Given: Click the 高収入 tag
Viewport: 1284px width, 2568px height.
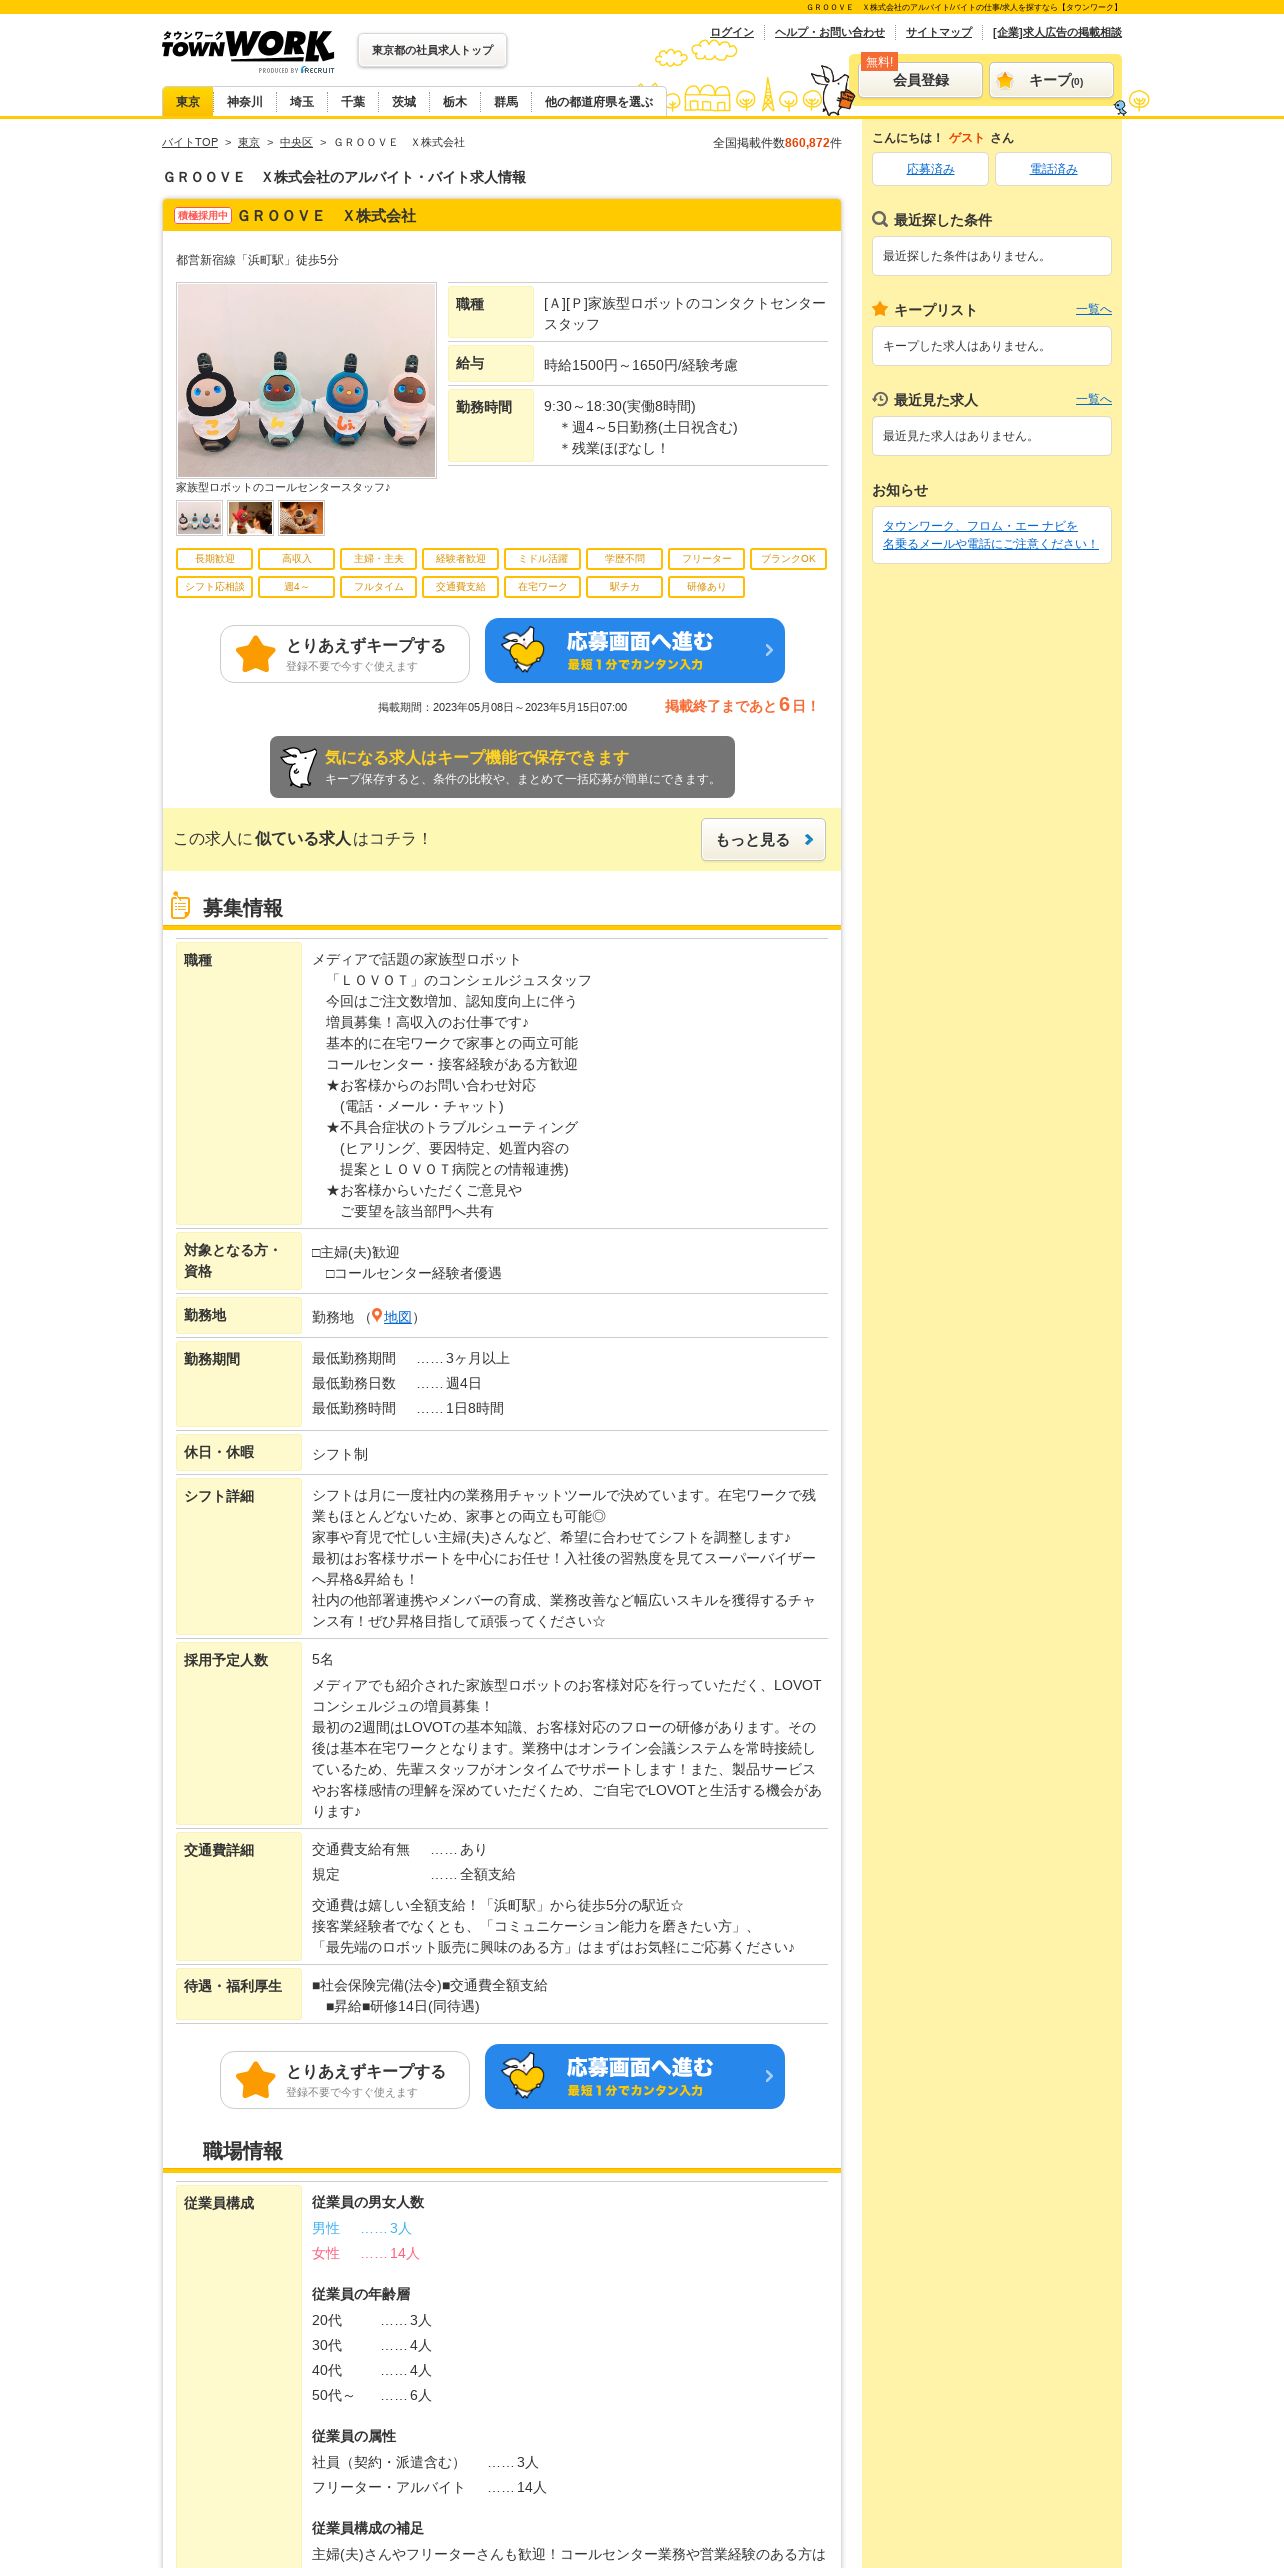Looking at the screenshot, I should (x=297, y=559).
